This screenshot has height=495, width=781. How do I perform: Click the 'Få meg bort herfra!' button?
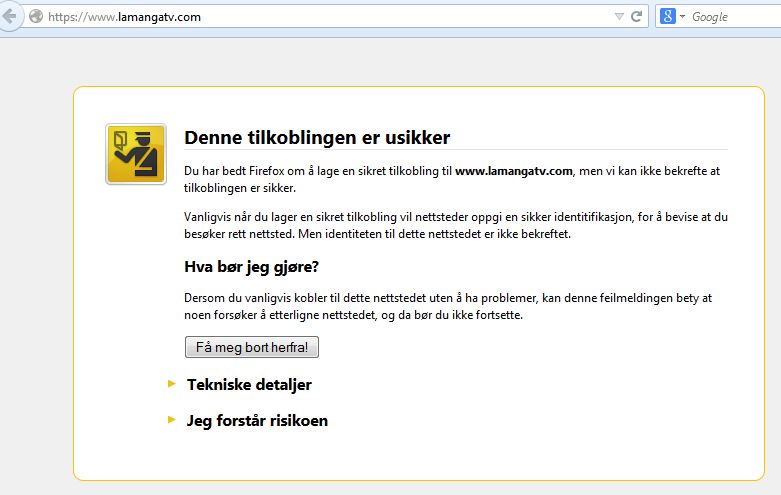(x=252, y=347)
